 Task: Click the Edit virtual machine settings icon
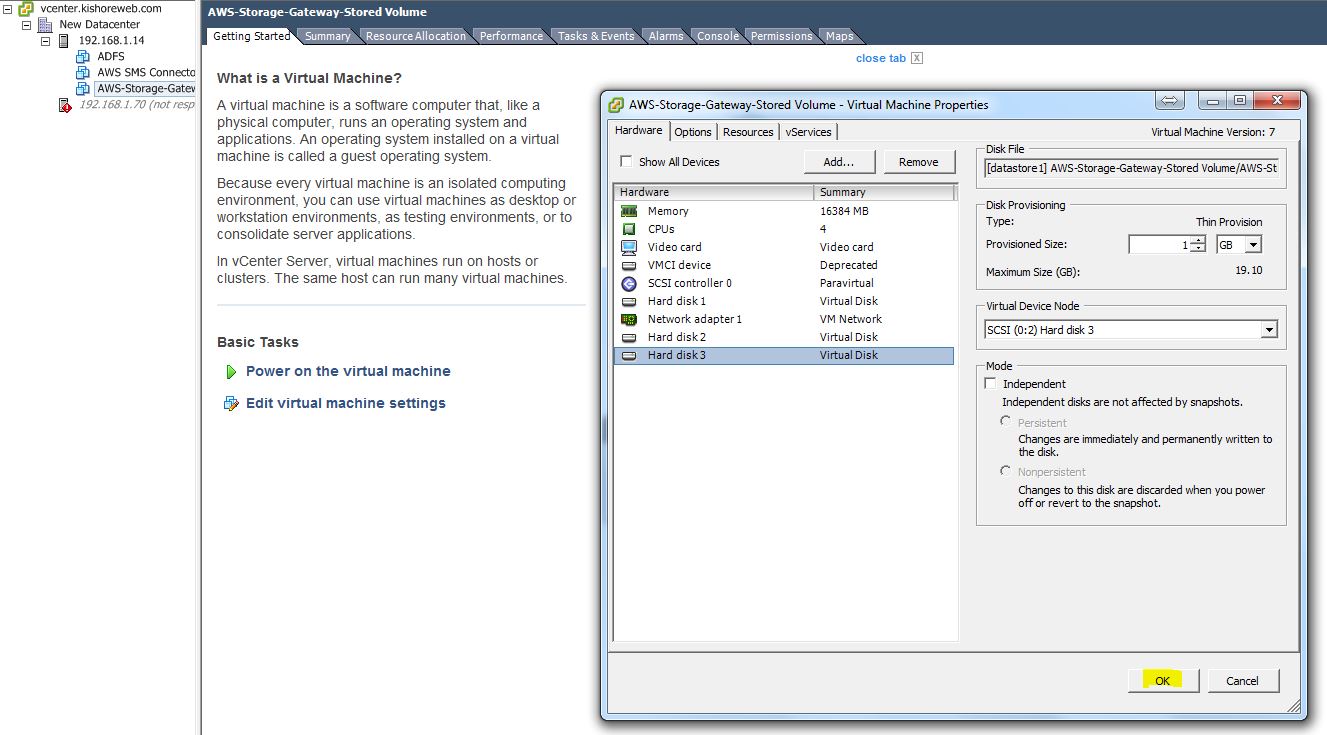coord(231,404)
